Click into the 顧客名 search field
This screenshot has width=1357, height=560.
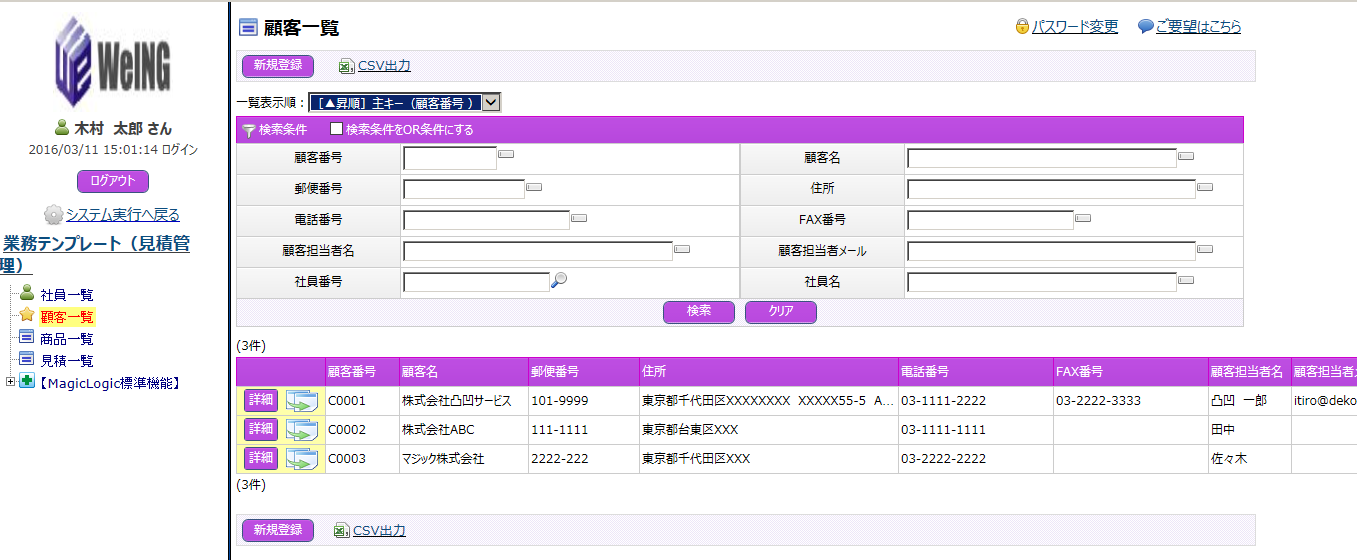pyautogui.click(x=1041, y=158)
